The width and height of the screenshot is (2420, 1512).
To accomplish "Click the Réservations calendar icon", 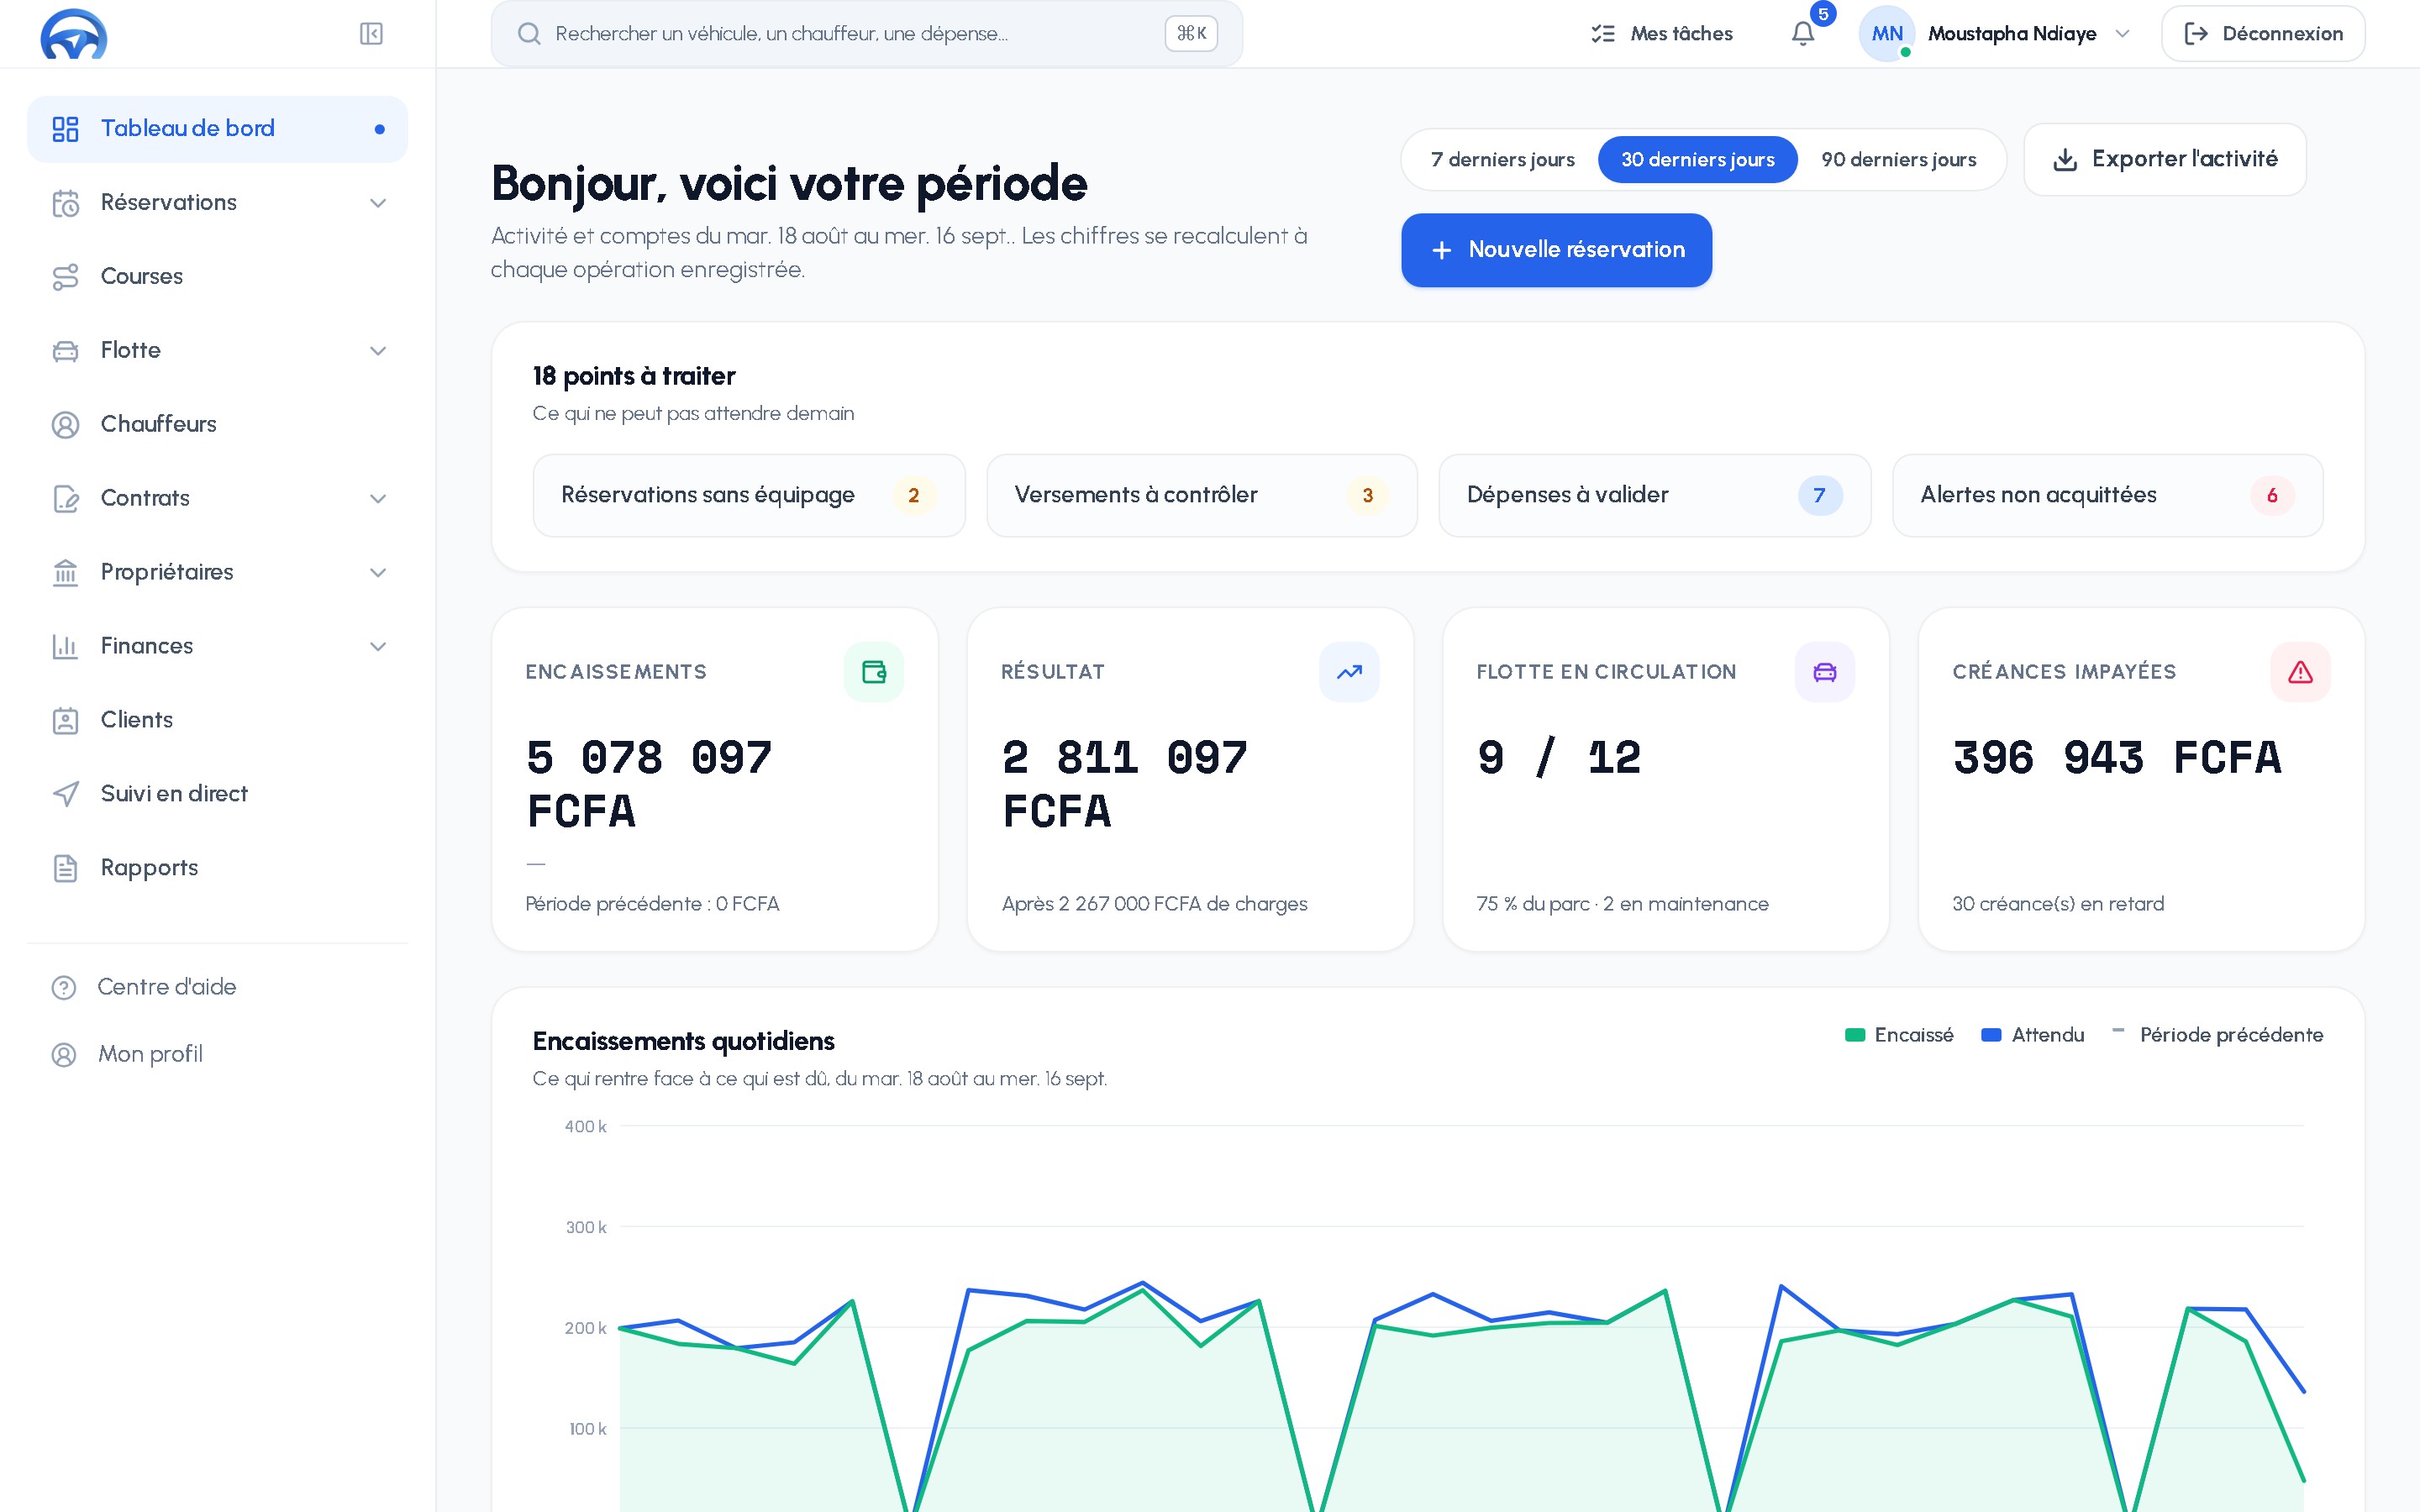I will [x=65, y=203].
